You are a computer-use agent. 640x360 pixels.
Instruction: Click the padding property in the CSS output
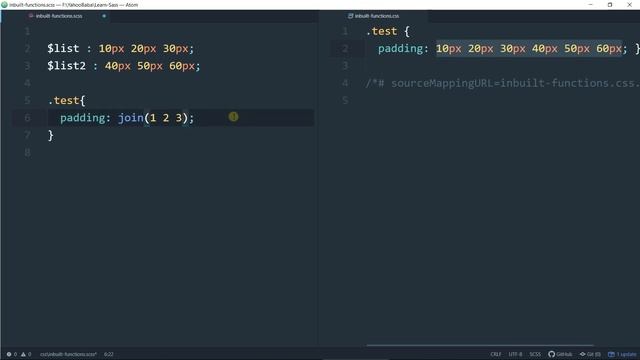coord(401,49)
